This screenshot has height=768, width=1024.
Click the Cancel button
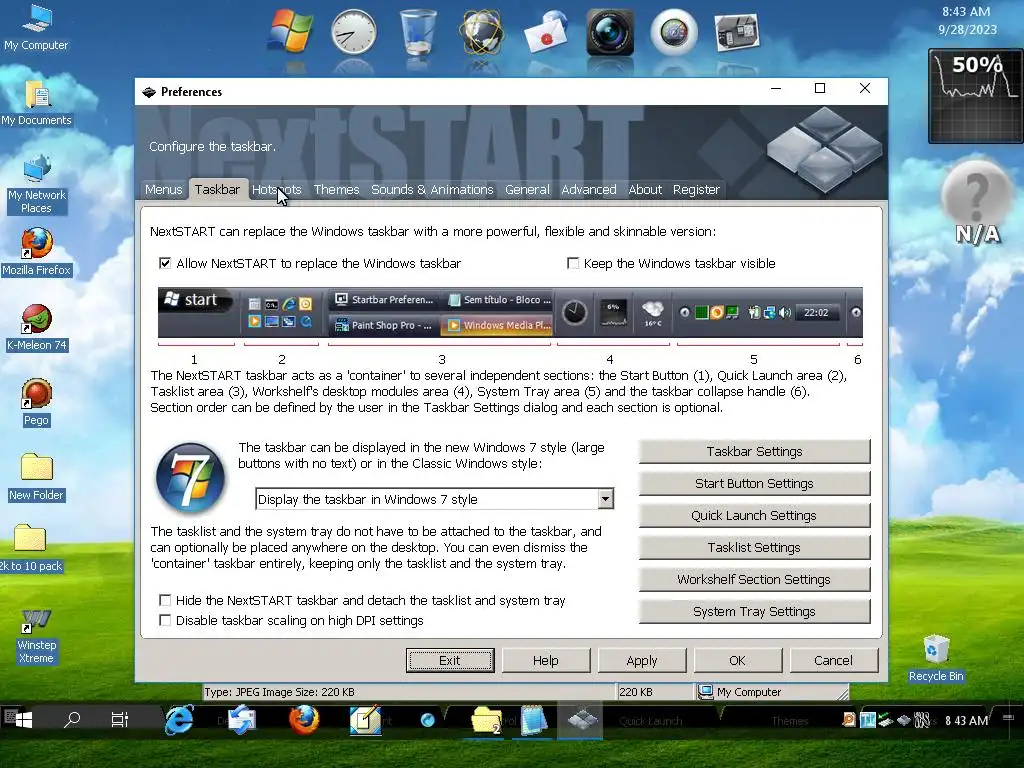click(833, 660)
